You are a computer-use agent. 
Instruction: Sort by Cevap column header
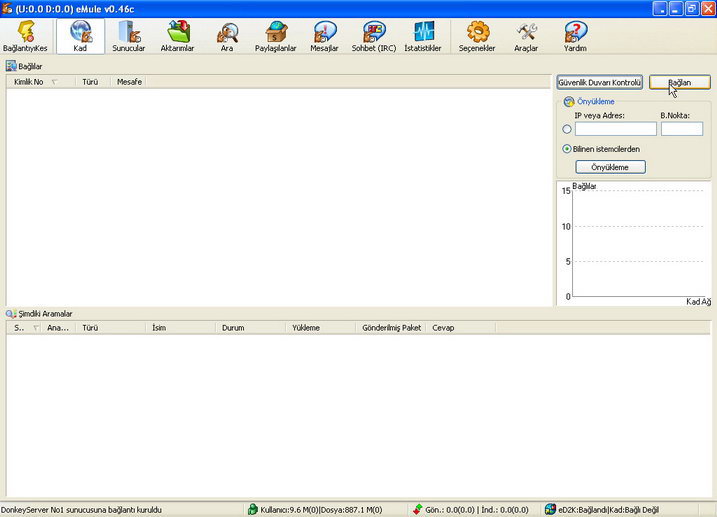click(x=460, y=328)
